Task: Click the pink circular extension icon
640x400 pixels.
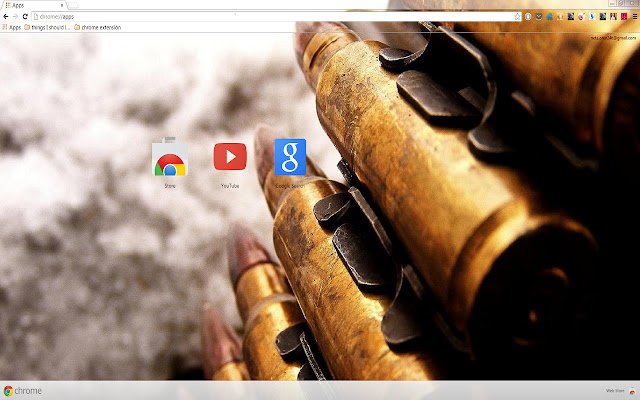Action: point(581,16)
